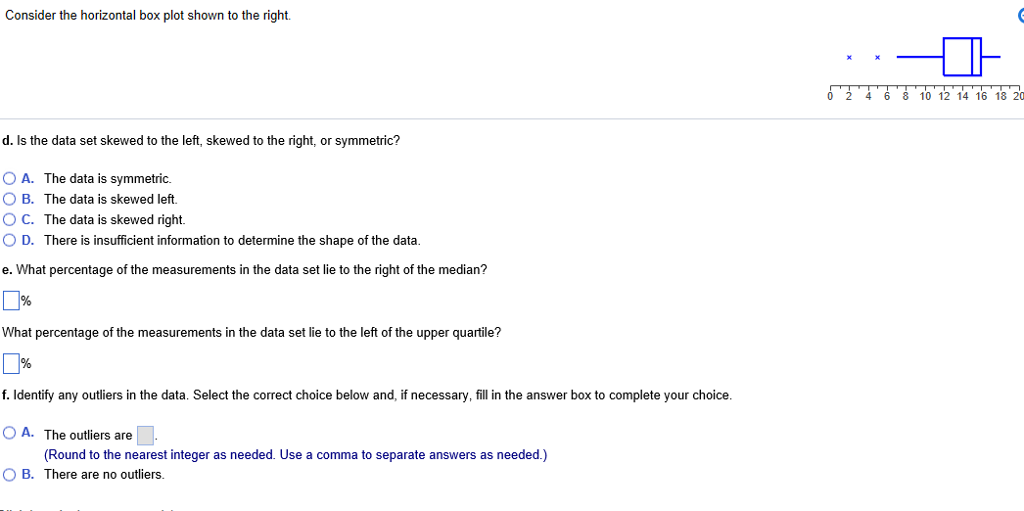Click the percentage box for upper quartile question
This screenshot has height=511, width=1024.
[11, 363]
